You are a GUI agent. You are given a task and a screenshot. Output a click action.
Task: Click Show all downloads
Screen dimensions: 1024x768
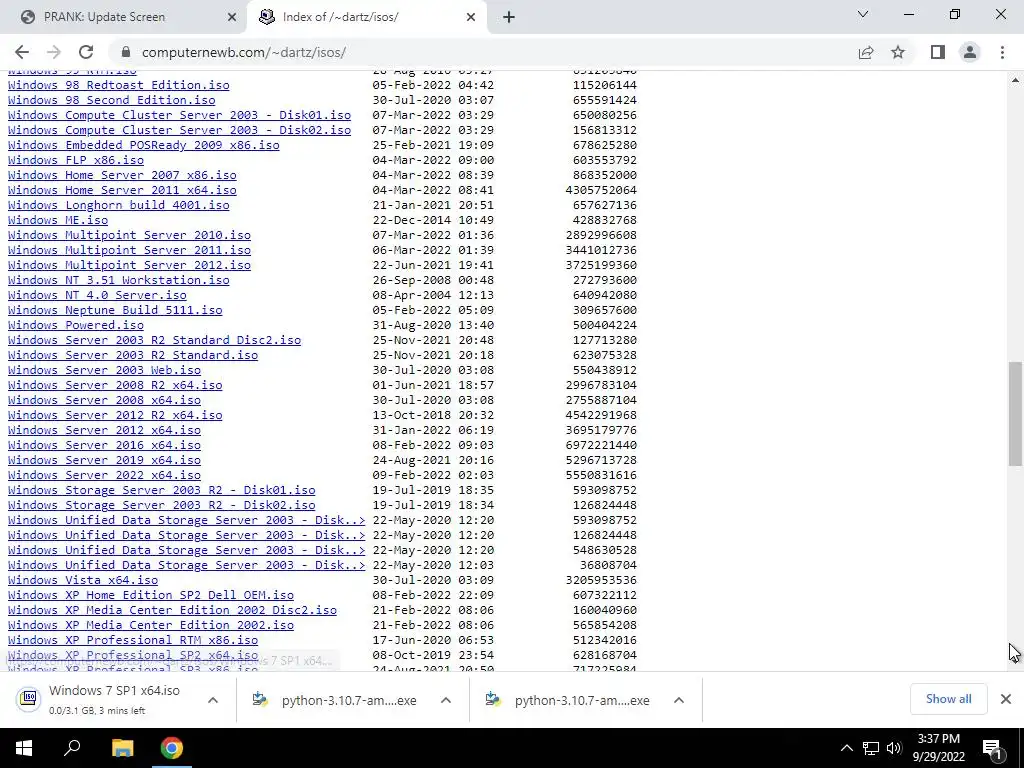(948, 699)
